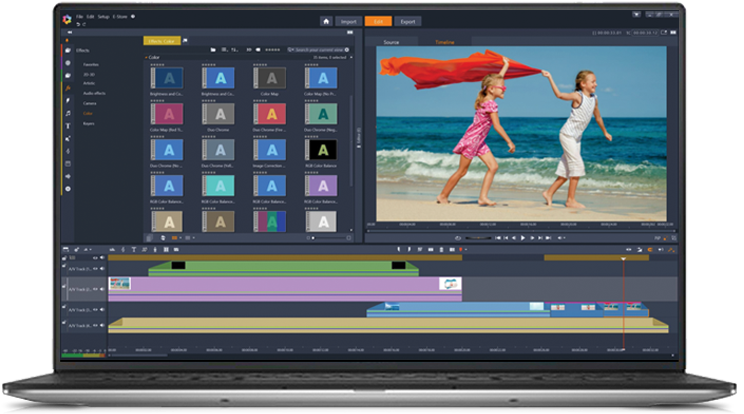Screen dimensions: 744x414
Task: Select the Duo Chrome gray effect thumbnail
Action: tap(218, 114)
